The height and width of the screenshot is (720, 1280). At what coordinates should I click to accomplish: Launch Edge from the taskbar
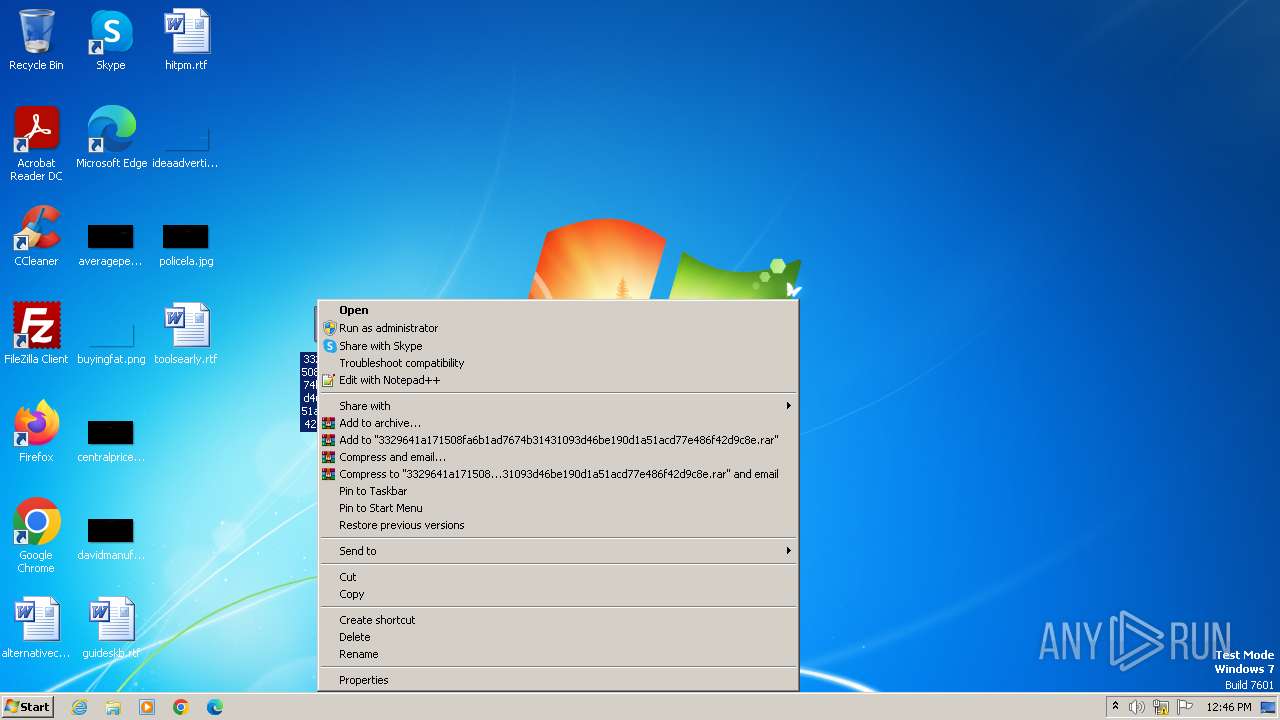215,707
